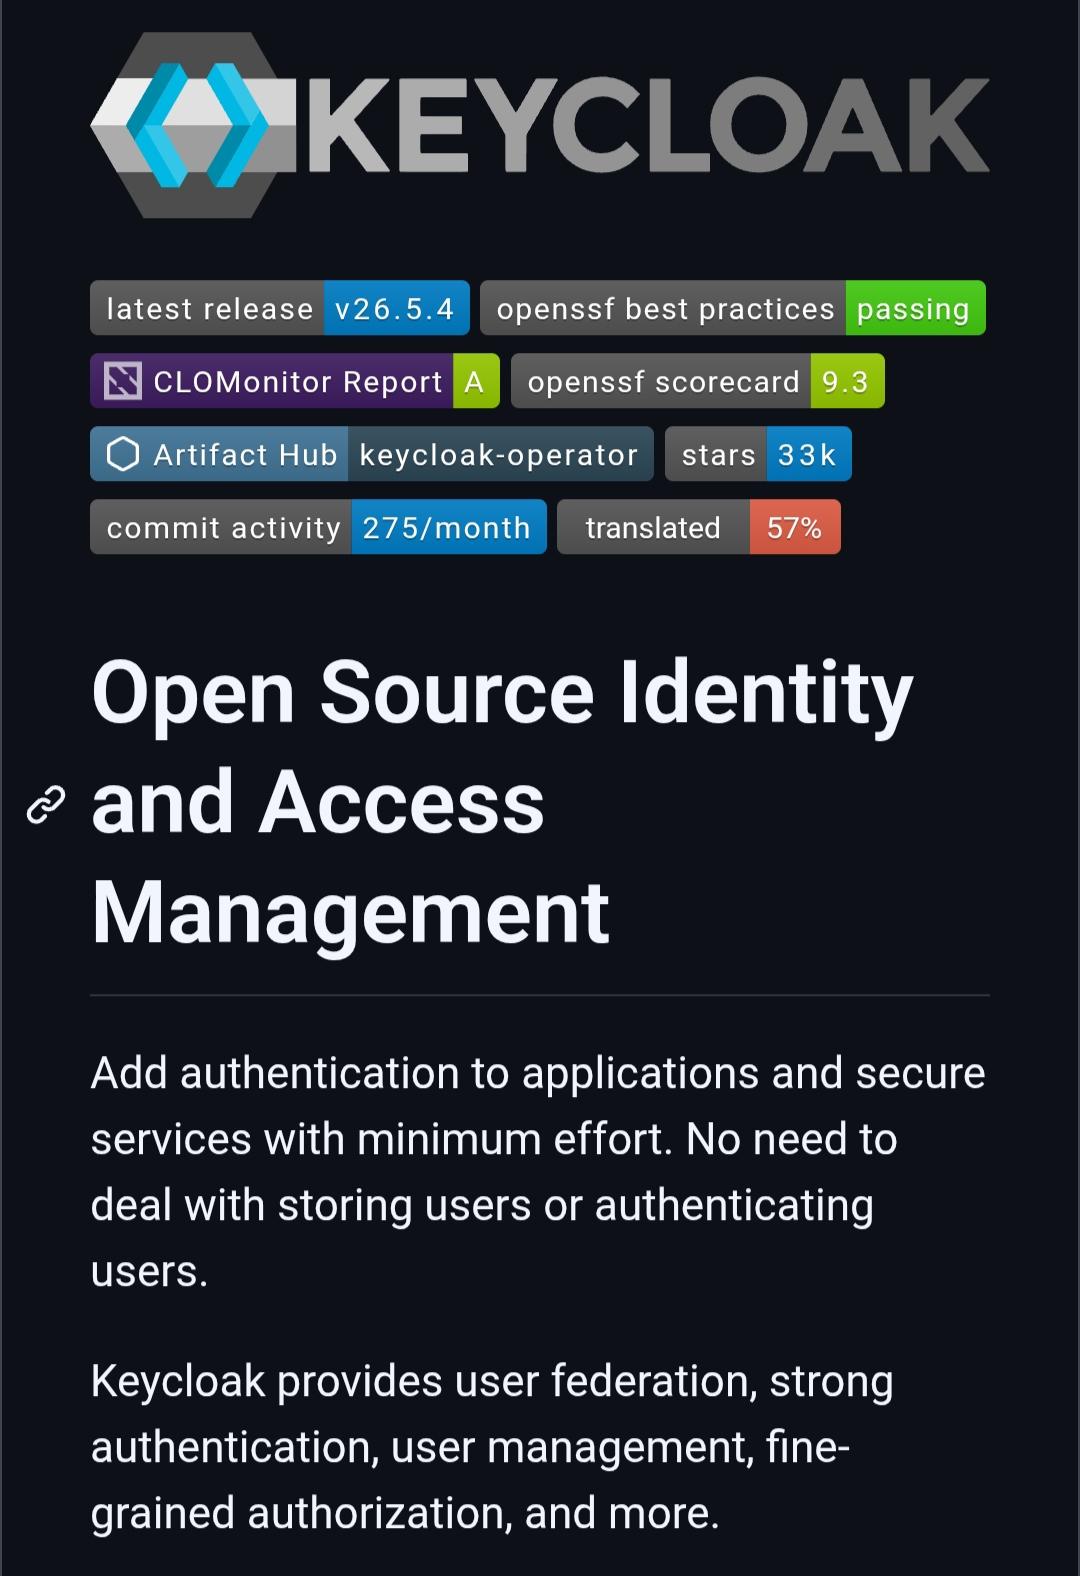
Task: Click the 'Open Source Identity' heading text
Action: tap(502, 693)
